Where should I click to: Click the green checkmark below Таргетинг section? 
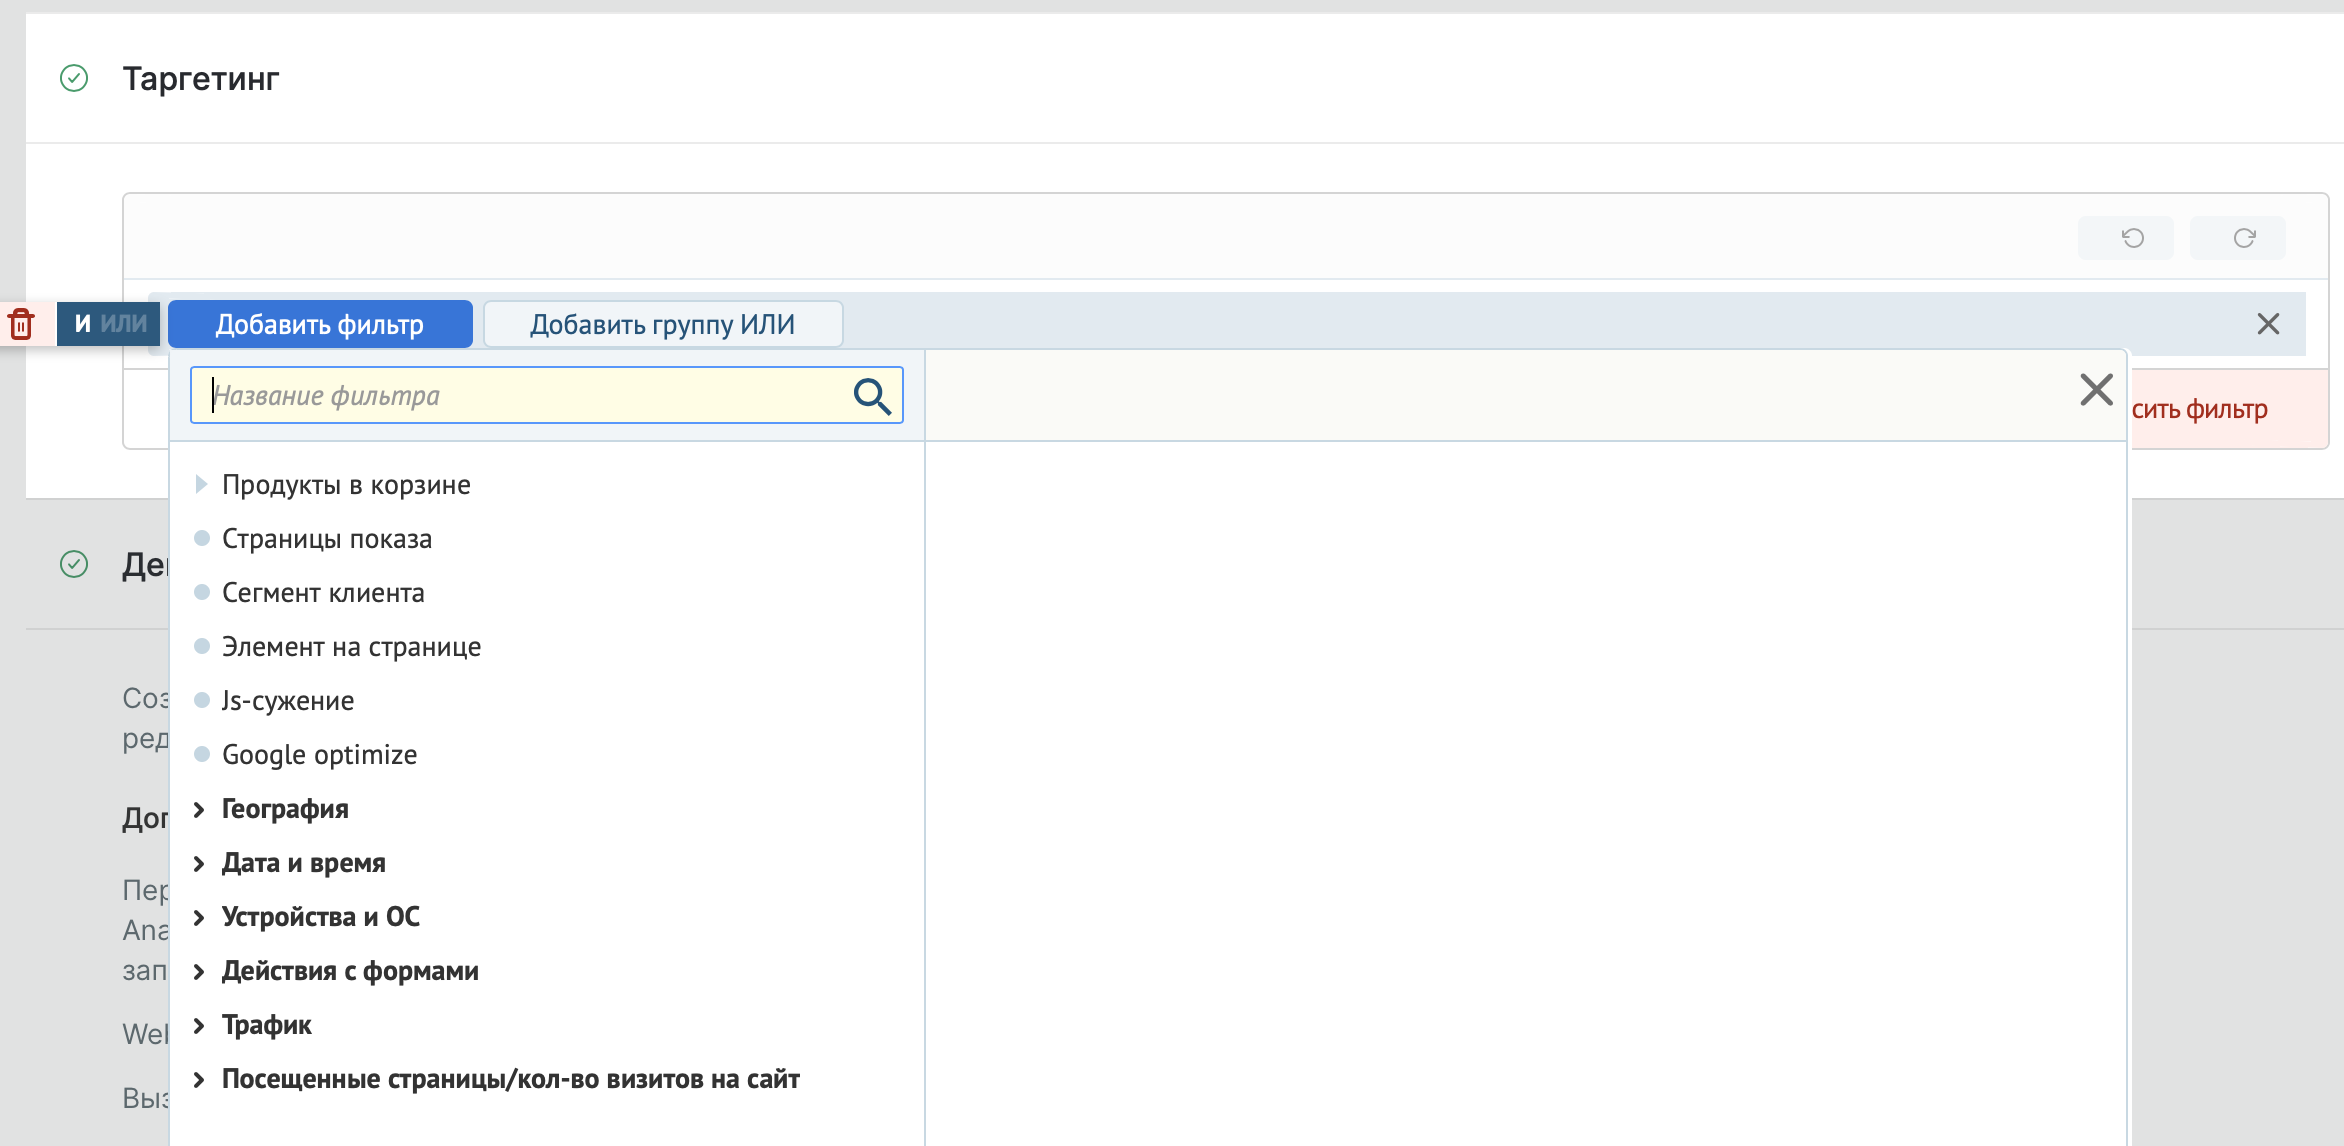(x=74, y=564)
